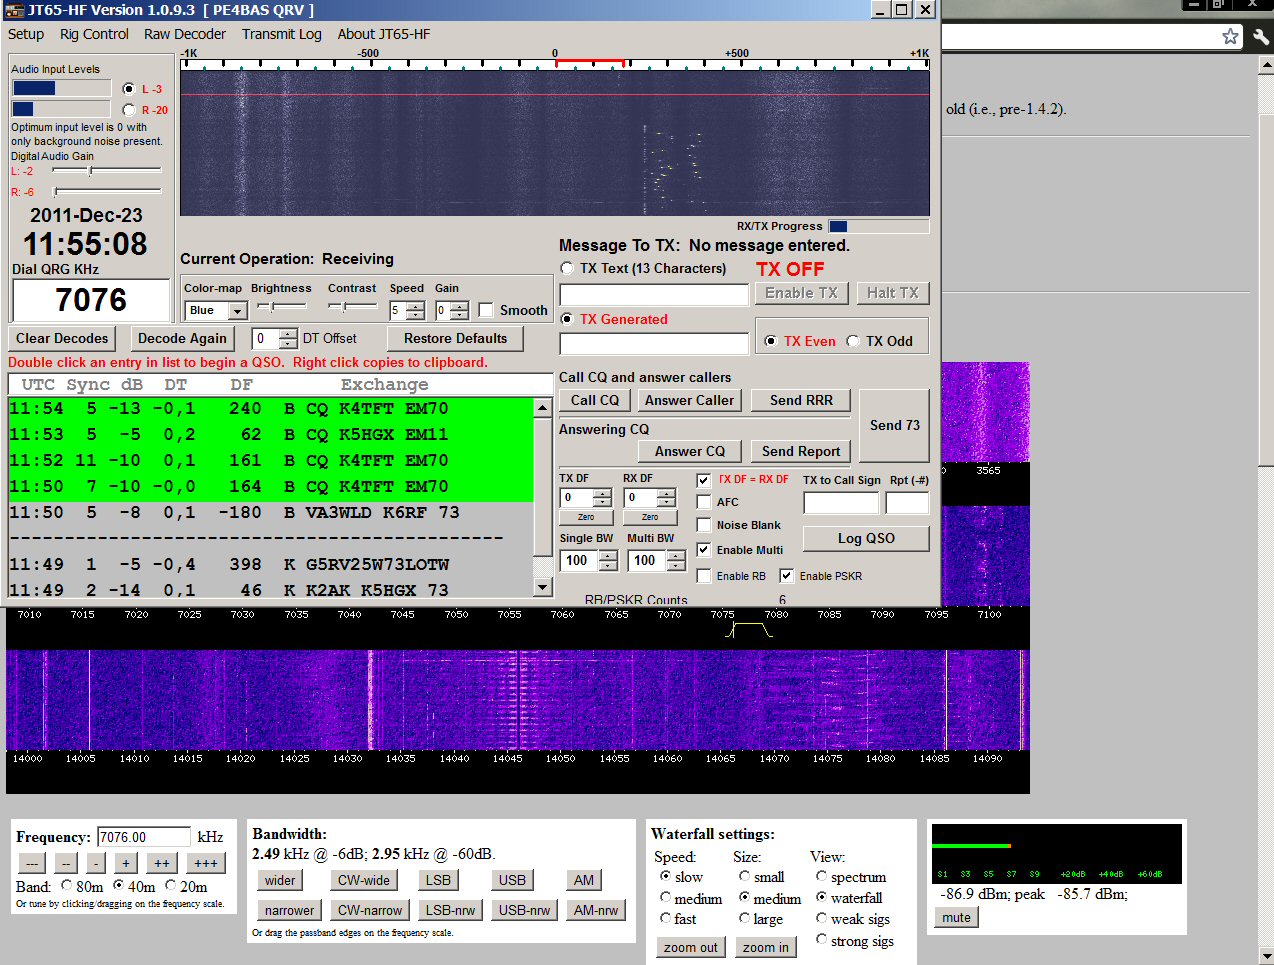Image resolution: width=1274 pixels, height=965 pixels.
Task: Halt the transmission with Halt TX
Action: click(893, 293)
